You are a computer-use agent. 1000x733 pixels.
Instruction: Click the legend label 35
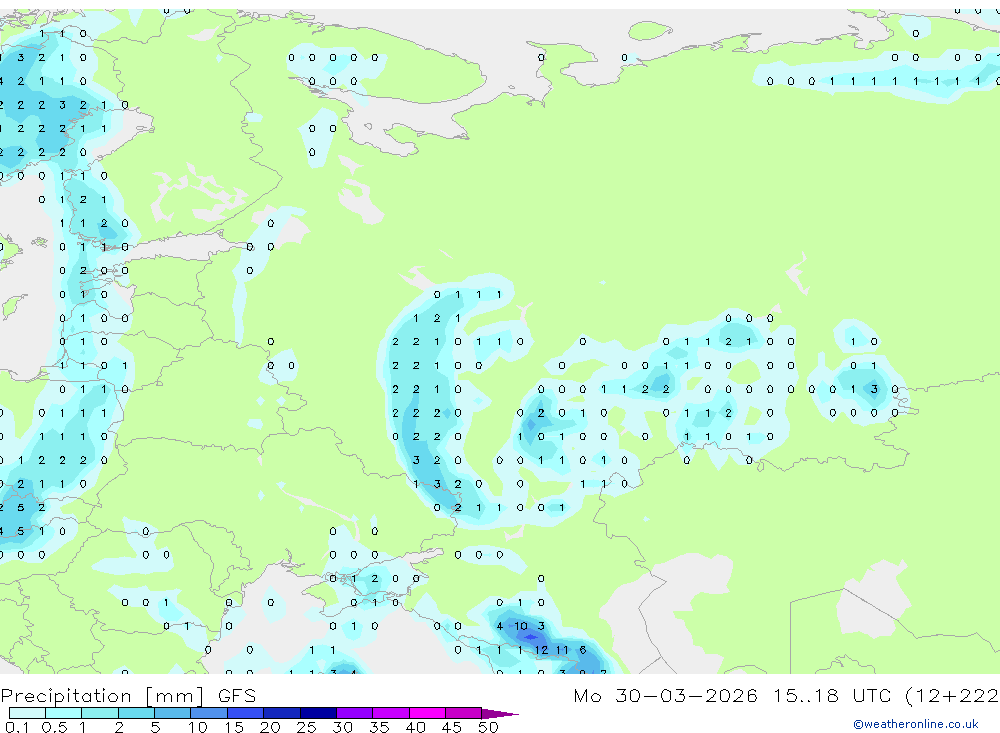click(379, 727)
